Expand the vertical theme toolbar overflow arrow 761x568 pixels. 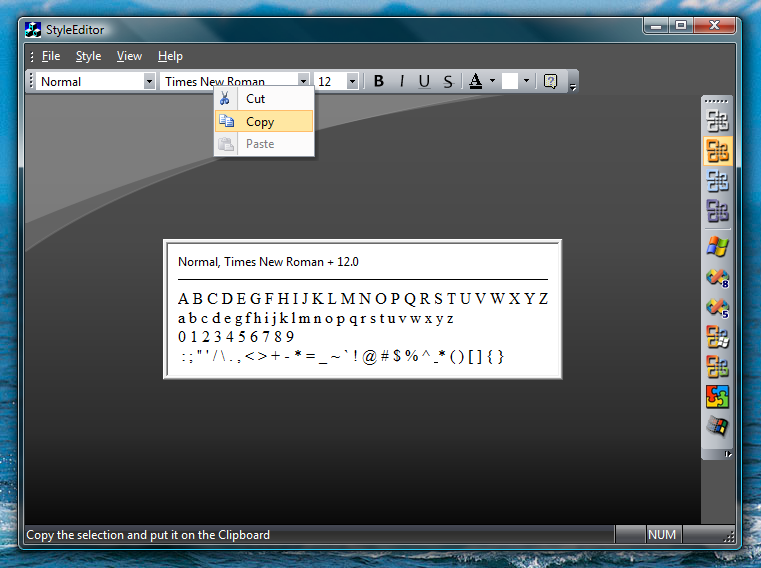[728, 454]
